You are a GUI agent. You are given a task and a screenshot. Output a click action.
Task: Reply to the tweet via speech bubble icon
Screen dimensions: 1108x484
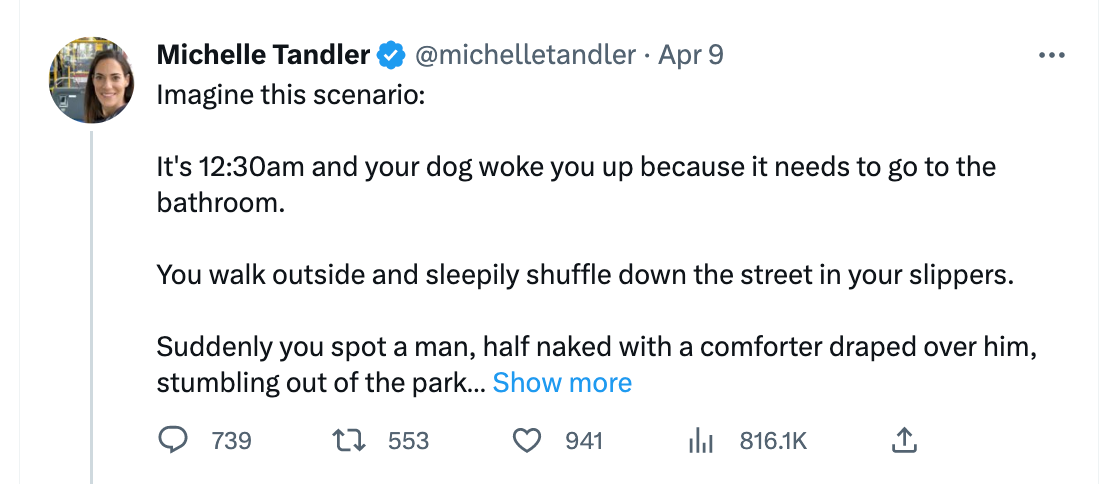coord(174,440)
